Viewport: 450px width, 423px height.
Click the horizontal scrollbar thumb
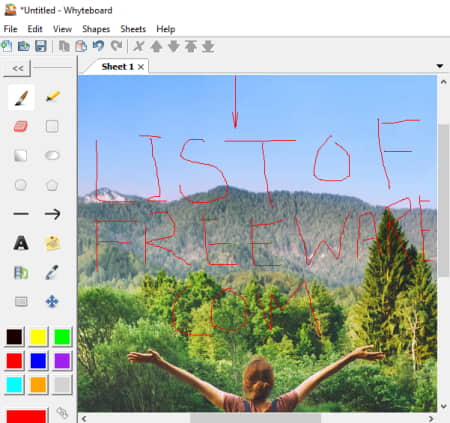(x=255, y=418)
